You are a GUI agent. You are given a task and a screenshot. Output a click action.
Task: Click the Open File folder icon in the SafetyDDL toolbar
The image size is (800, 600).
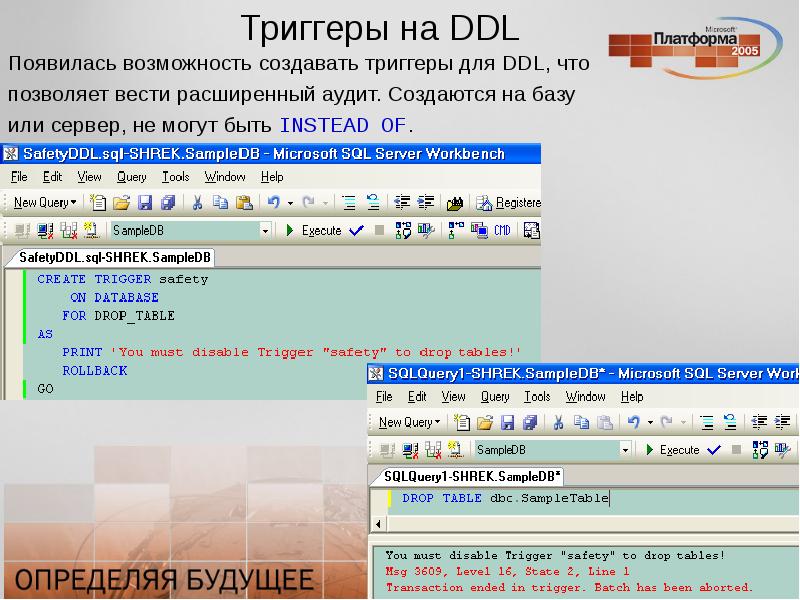(x=122, y=203)
